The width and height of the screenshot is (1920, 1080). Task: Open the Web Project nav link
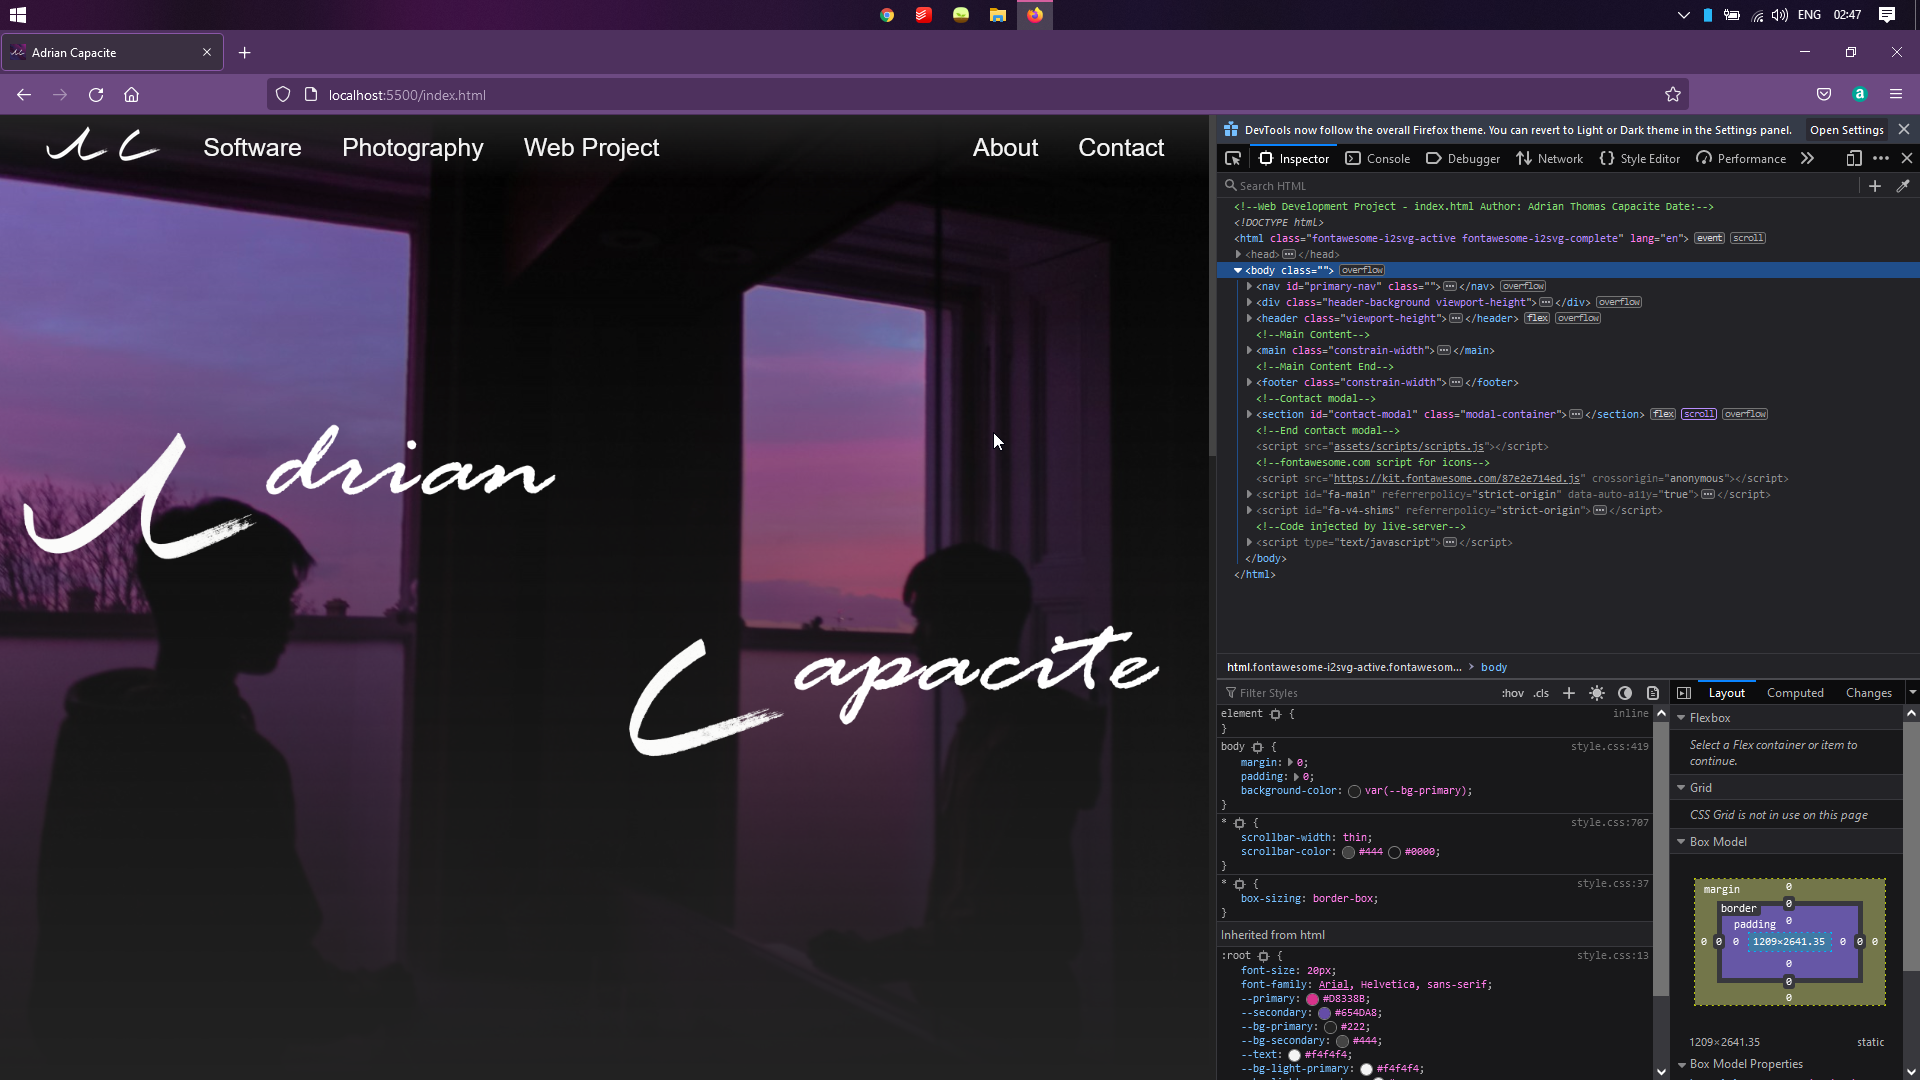coord(591,148)
